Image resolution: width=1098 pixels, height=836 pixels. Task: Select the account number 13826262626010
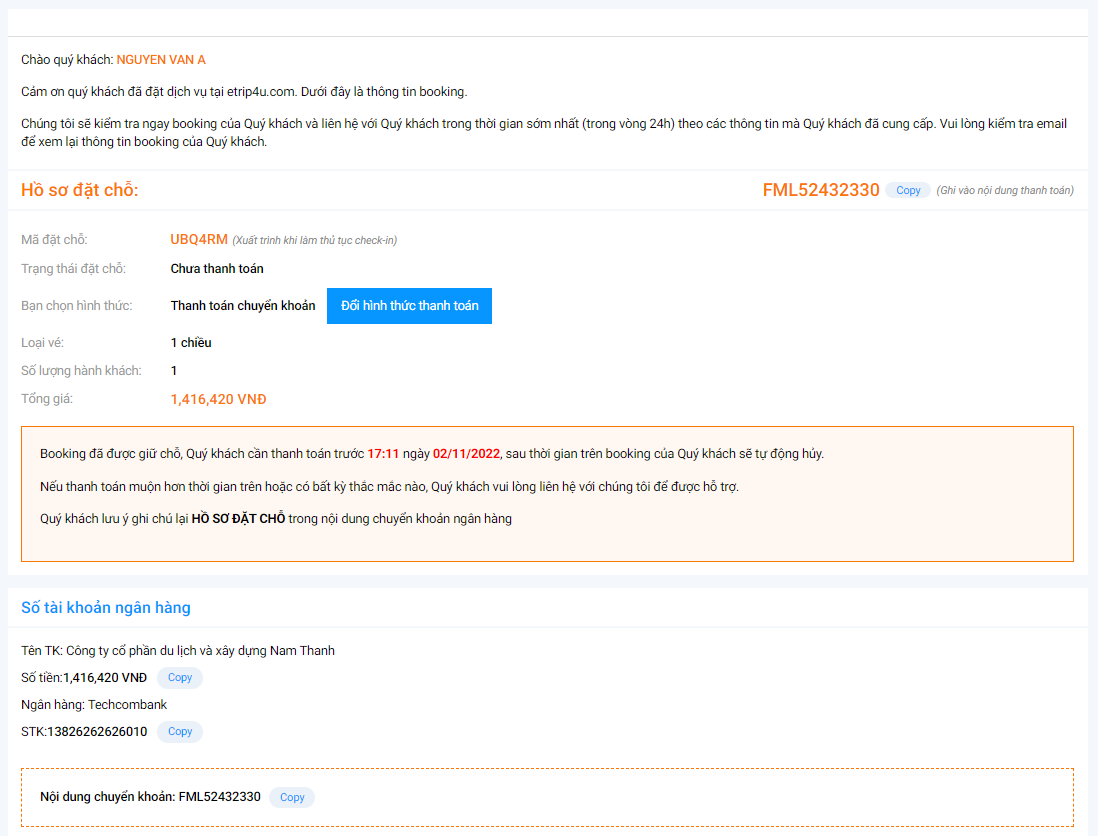[97, 732]
